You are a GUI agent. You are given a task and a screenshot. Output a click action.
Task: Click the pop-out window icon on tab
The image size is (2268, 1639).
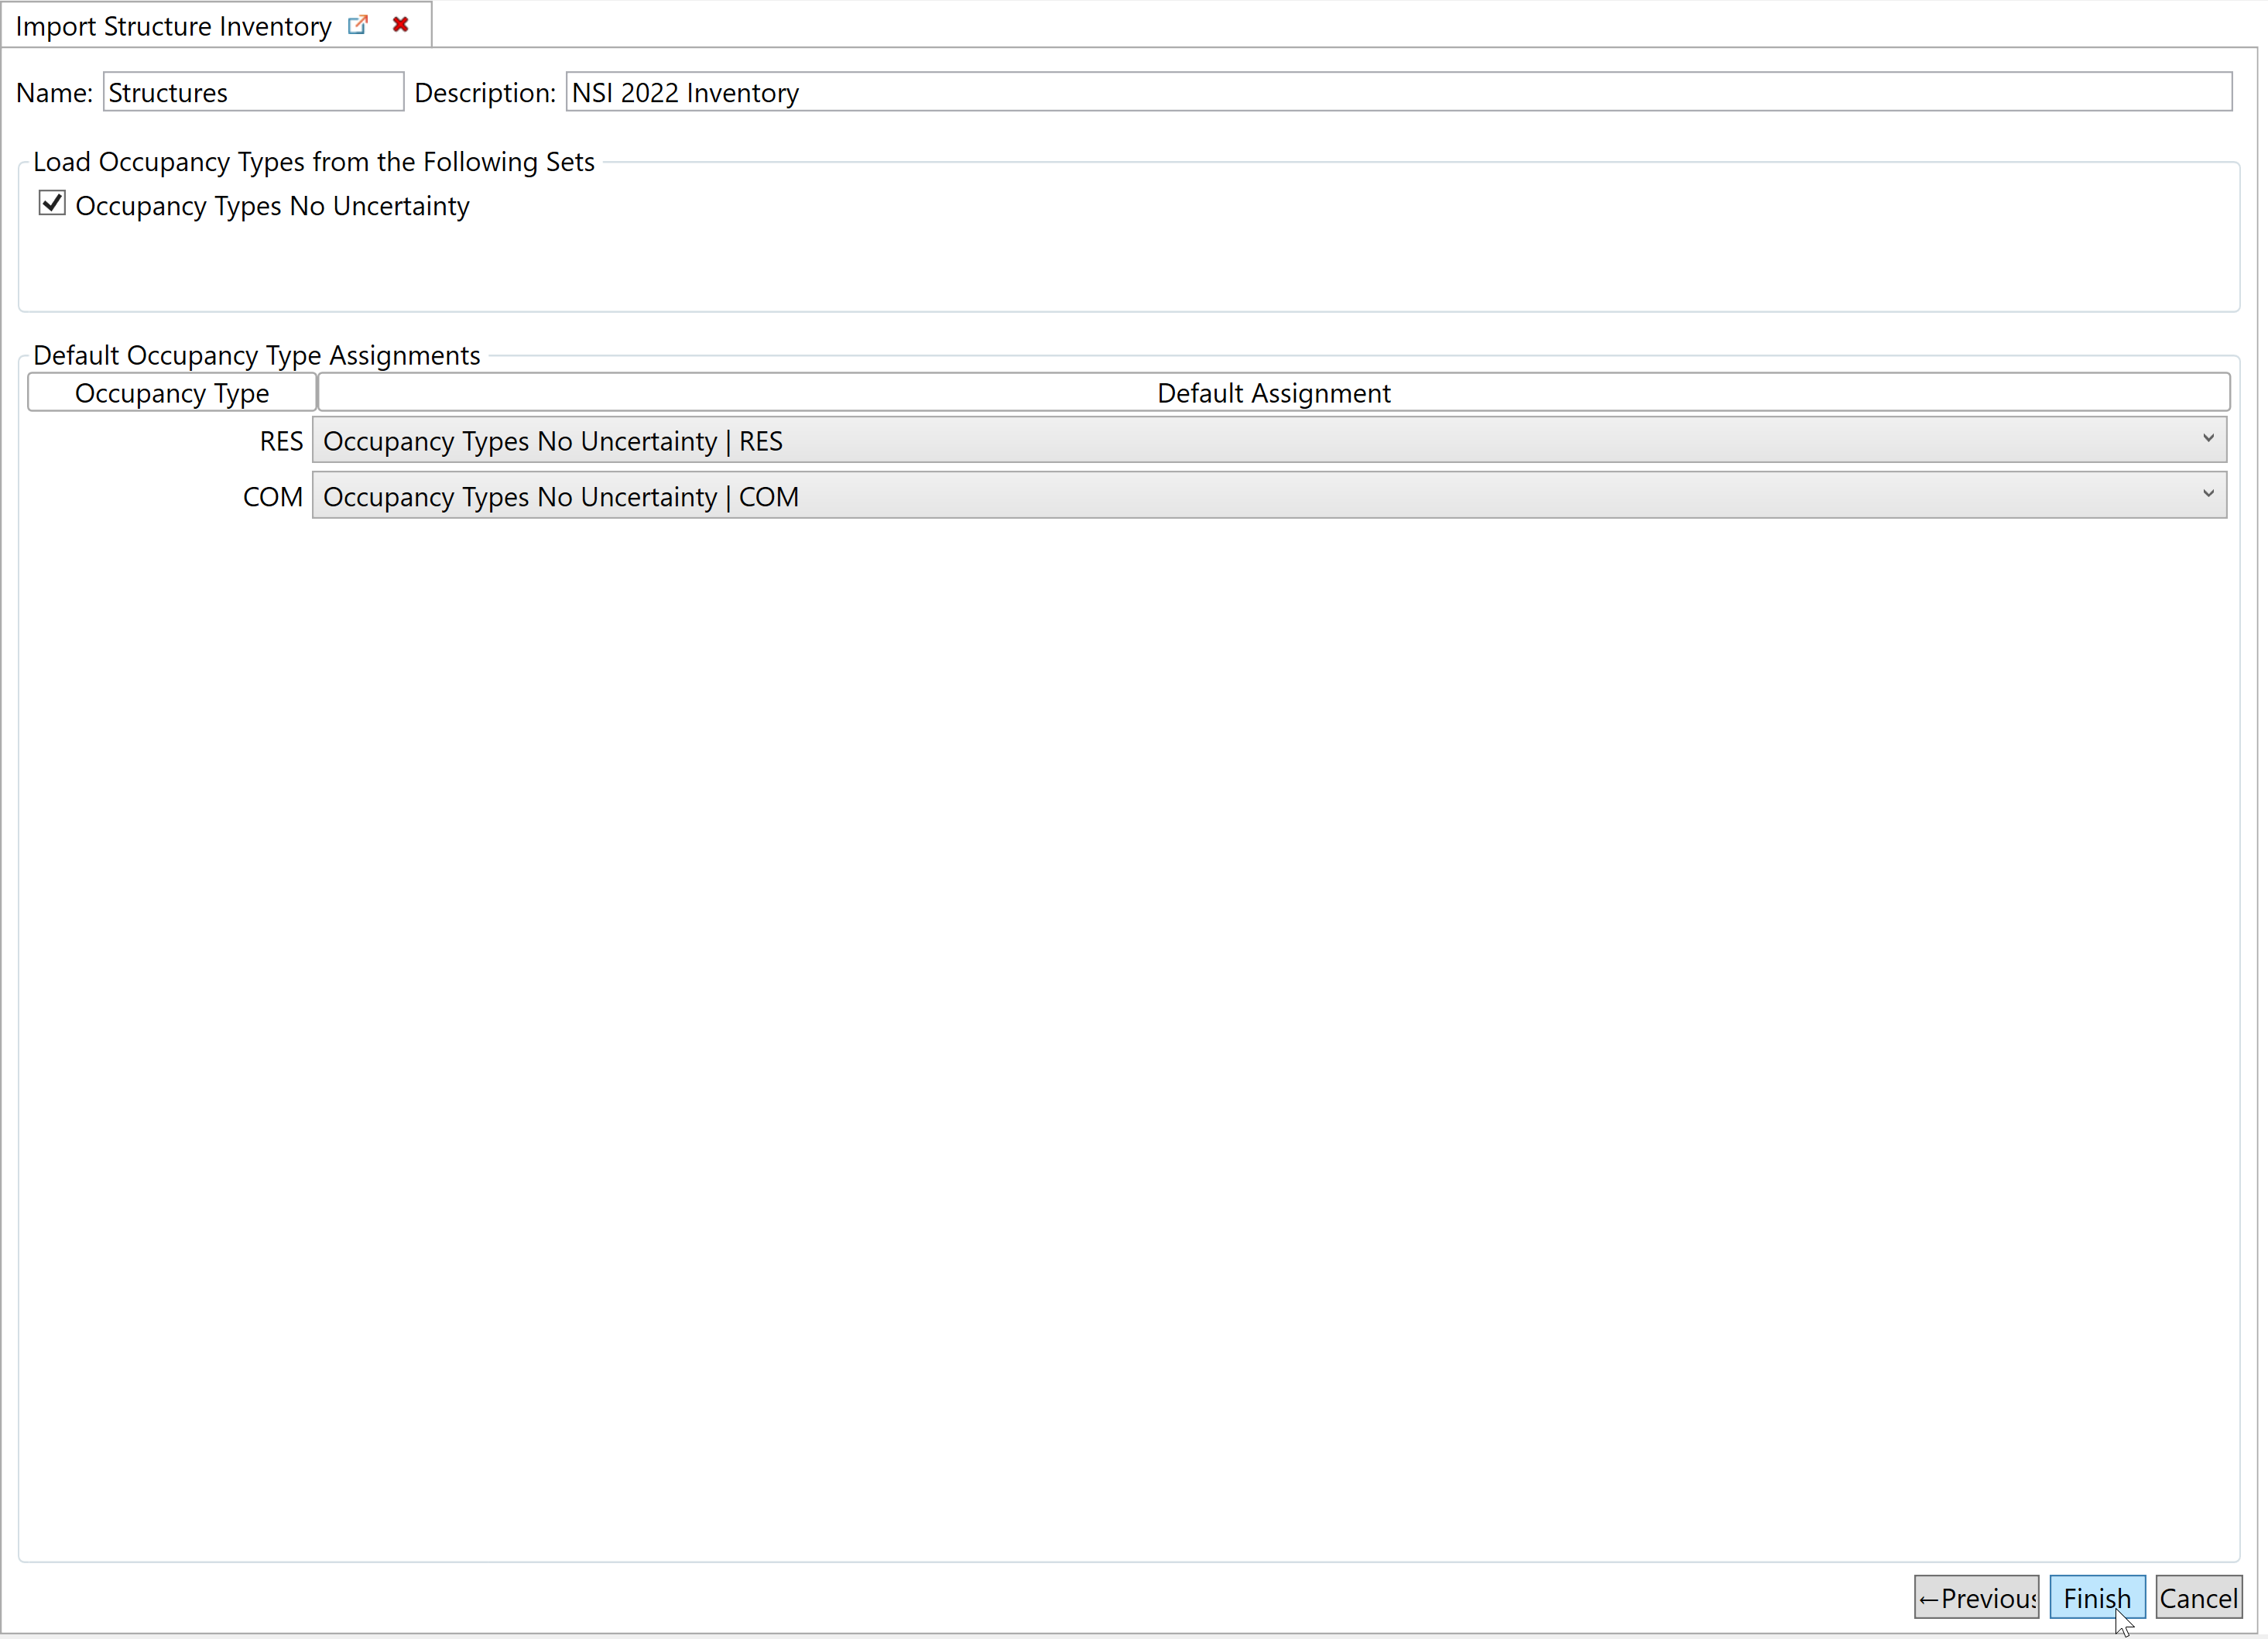357,25
